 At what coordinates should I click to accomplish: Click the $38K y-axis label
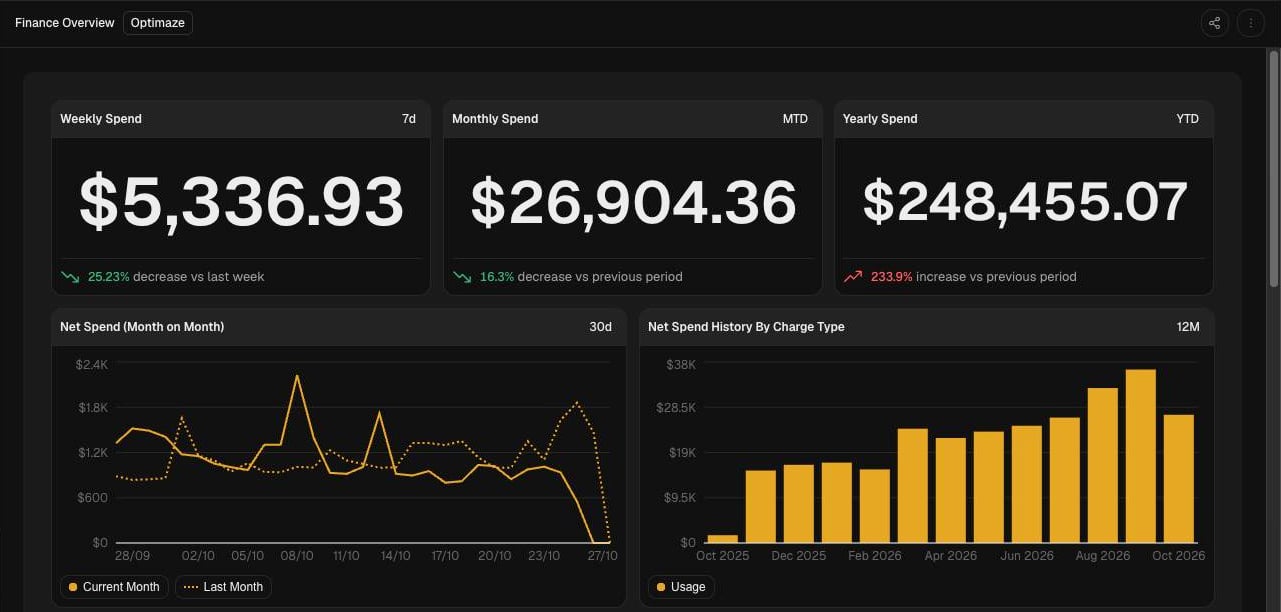click(x=681, y=365)
